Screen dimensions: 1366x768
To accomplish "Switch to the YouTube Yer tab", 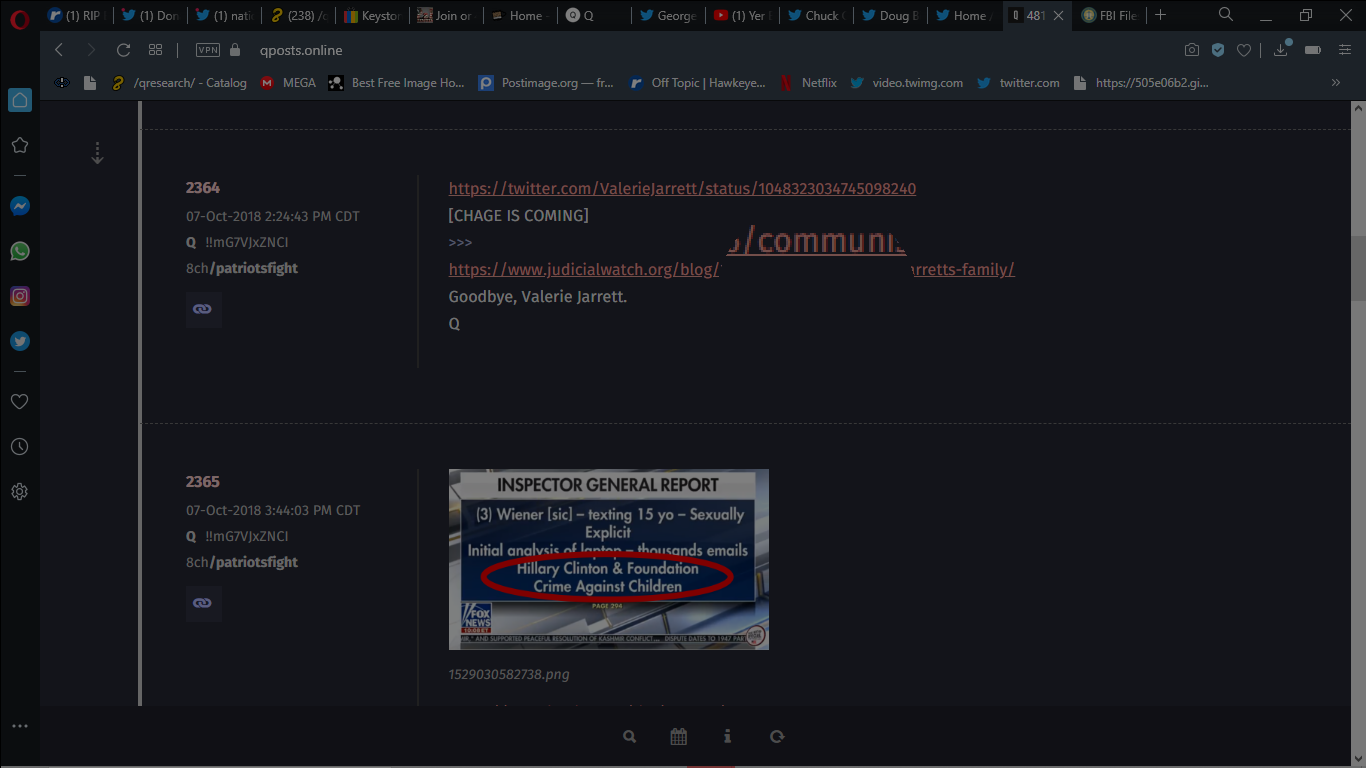I will pos(741,15).
